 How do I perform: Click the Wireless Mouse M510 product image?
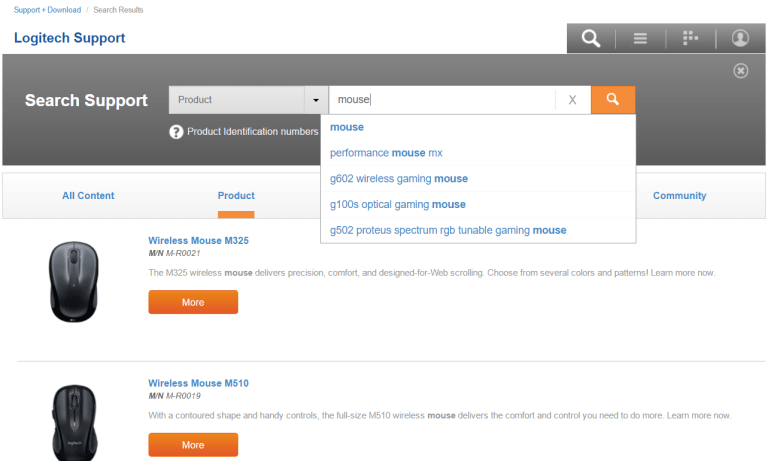[74, 423]
